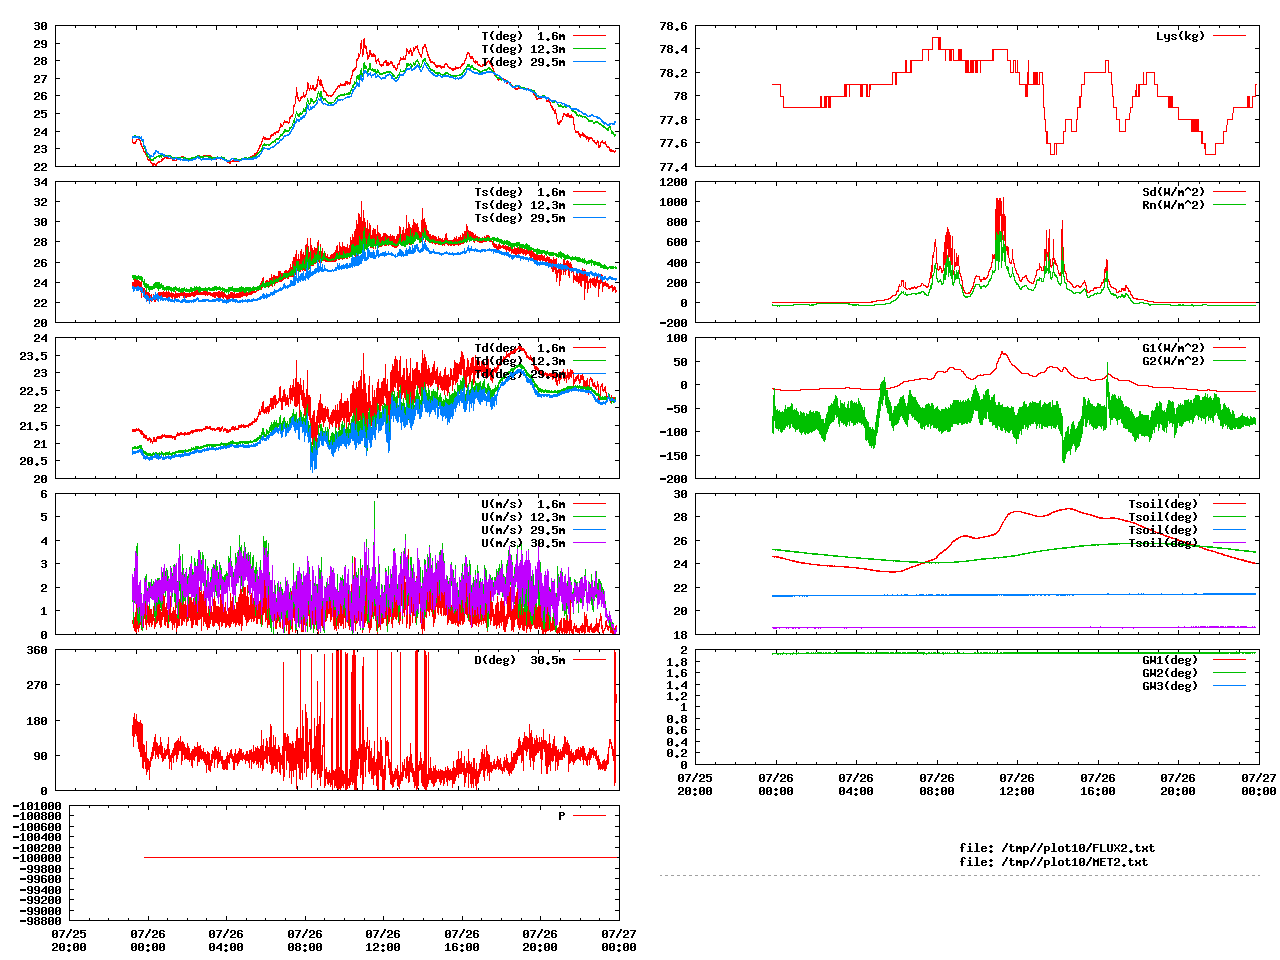The image size is (1280, 960).
Task: Click the Lys(kg) legend label
Action: (x=1180, y=36)
